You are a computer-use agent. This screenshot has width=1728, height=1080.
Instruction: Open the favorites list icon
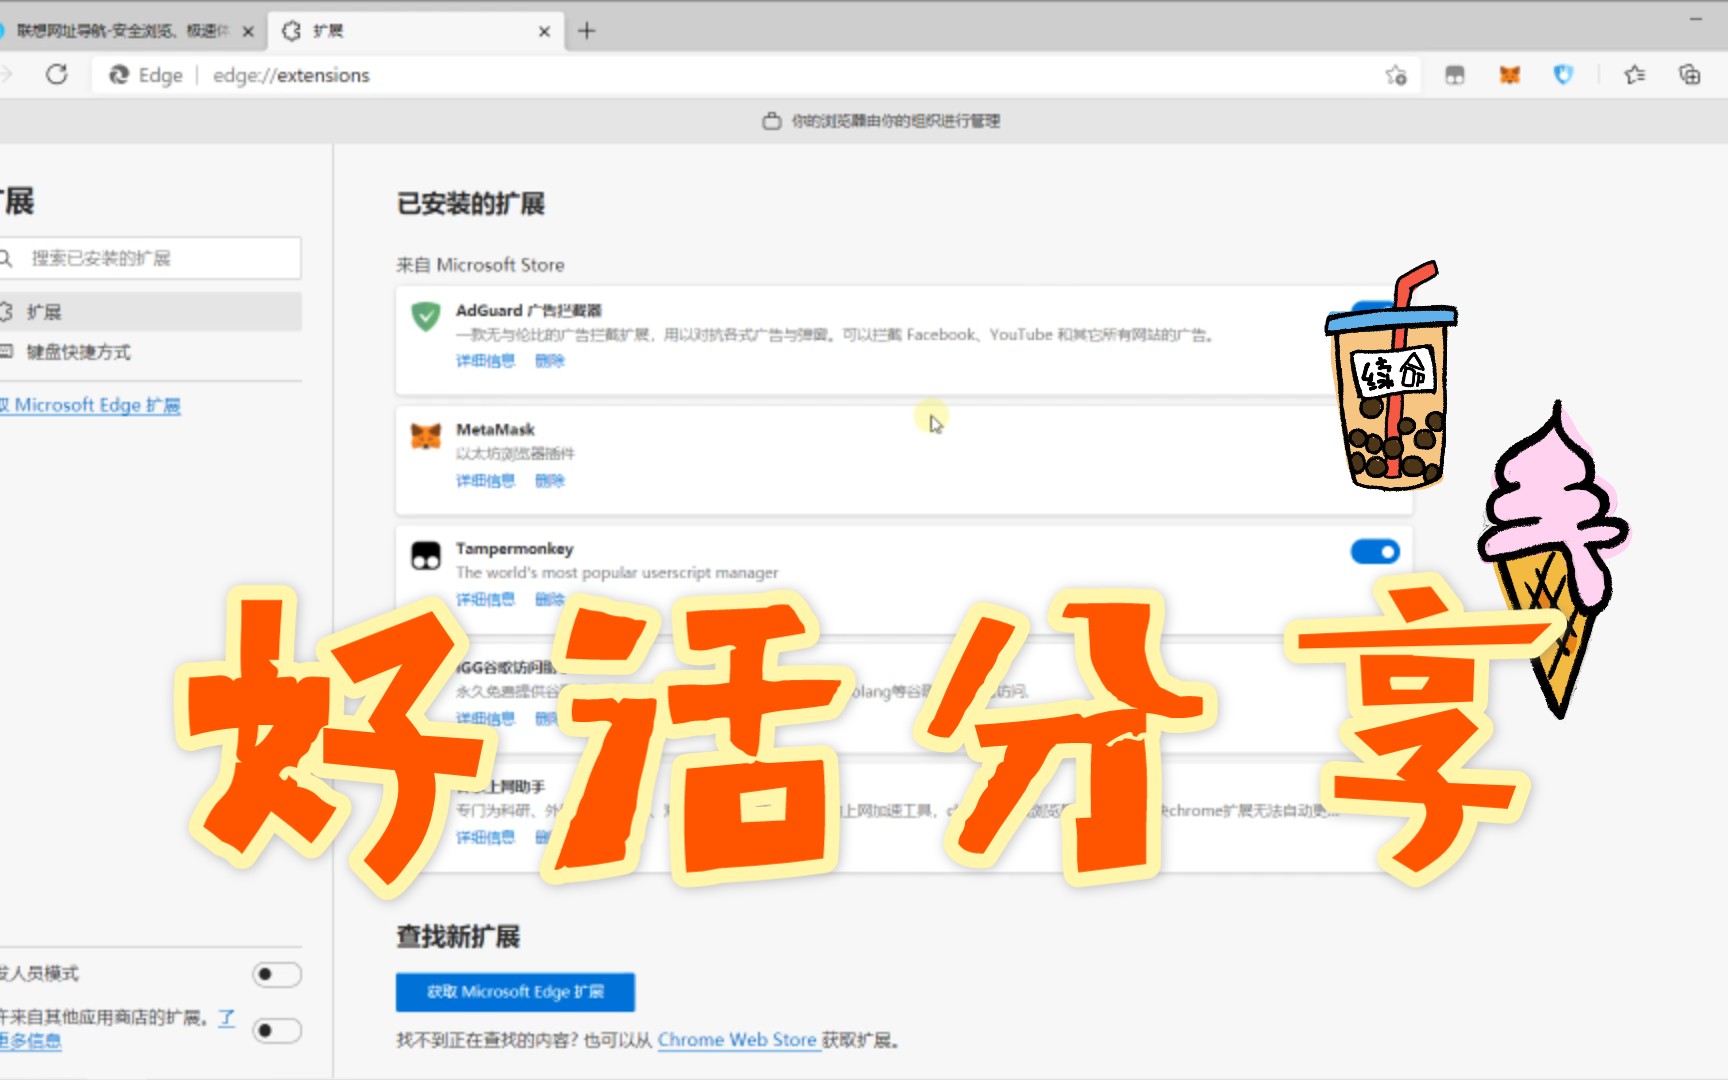tap(1635, 75)
